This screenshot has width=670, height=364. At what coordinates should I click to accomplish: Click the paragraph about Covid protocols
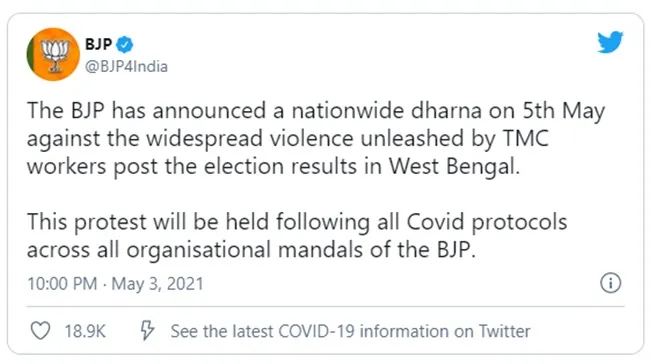[x=297, y=236]
